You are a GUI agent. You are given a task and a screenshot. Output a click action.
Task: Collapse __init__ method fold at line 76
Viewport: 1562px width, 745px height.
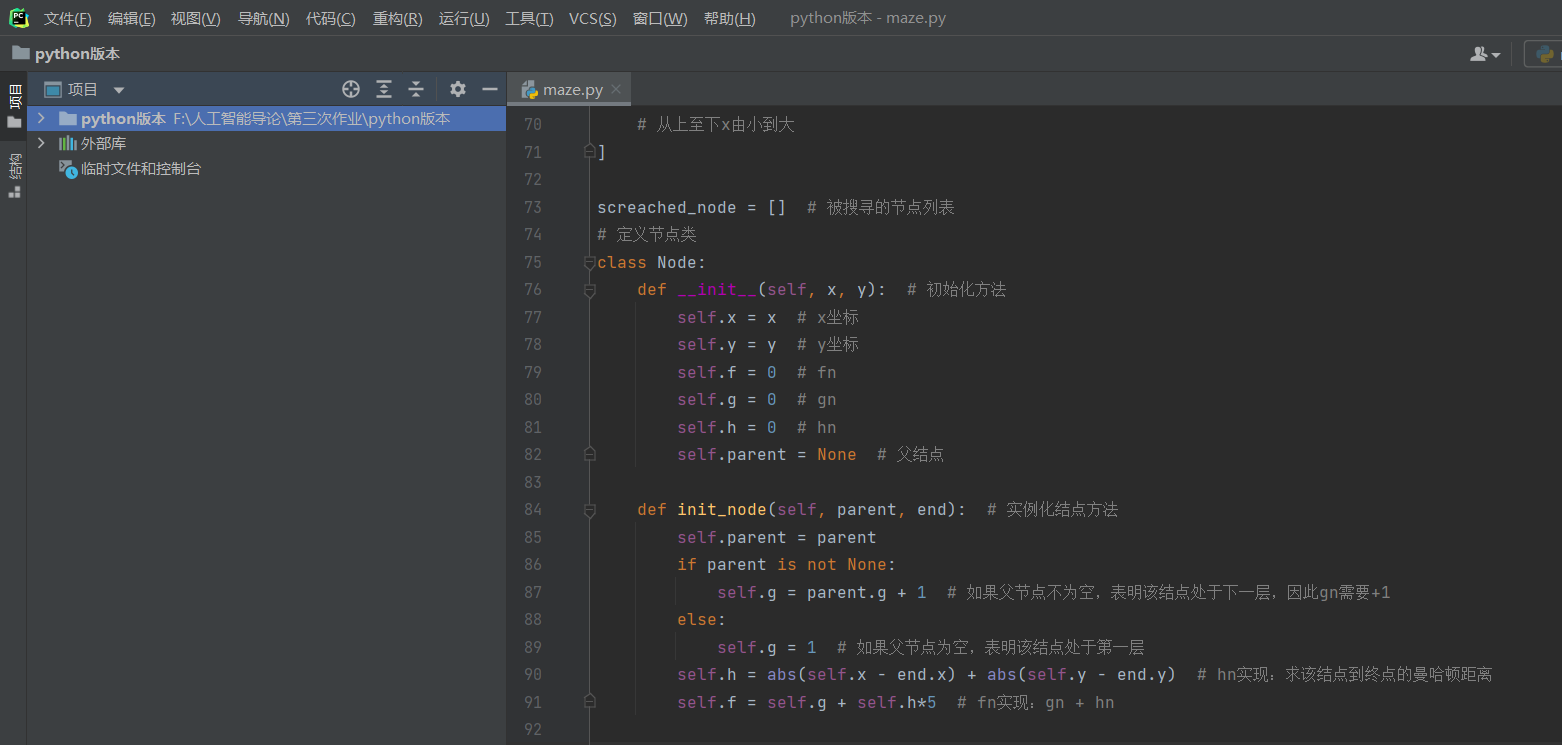coord(590,290)
